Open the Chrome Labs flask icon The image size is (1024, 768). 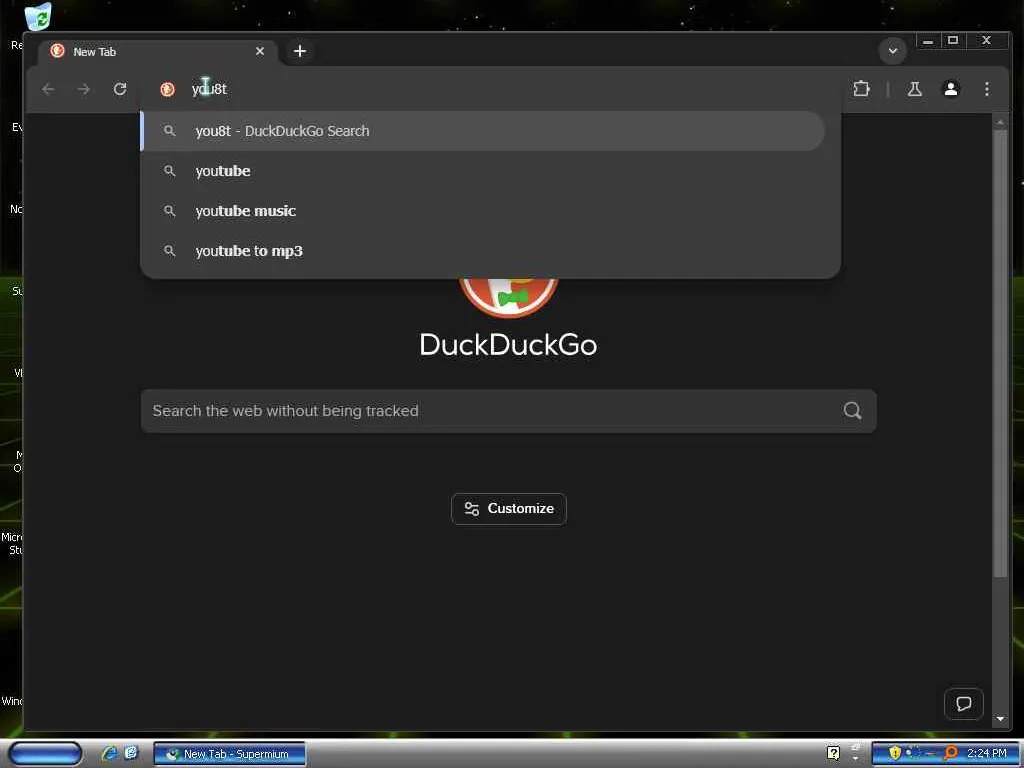(914, 89)
